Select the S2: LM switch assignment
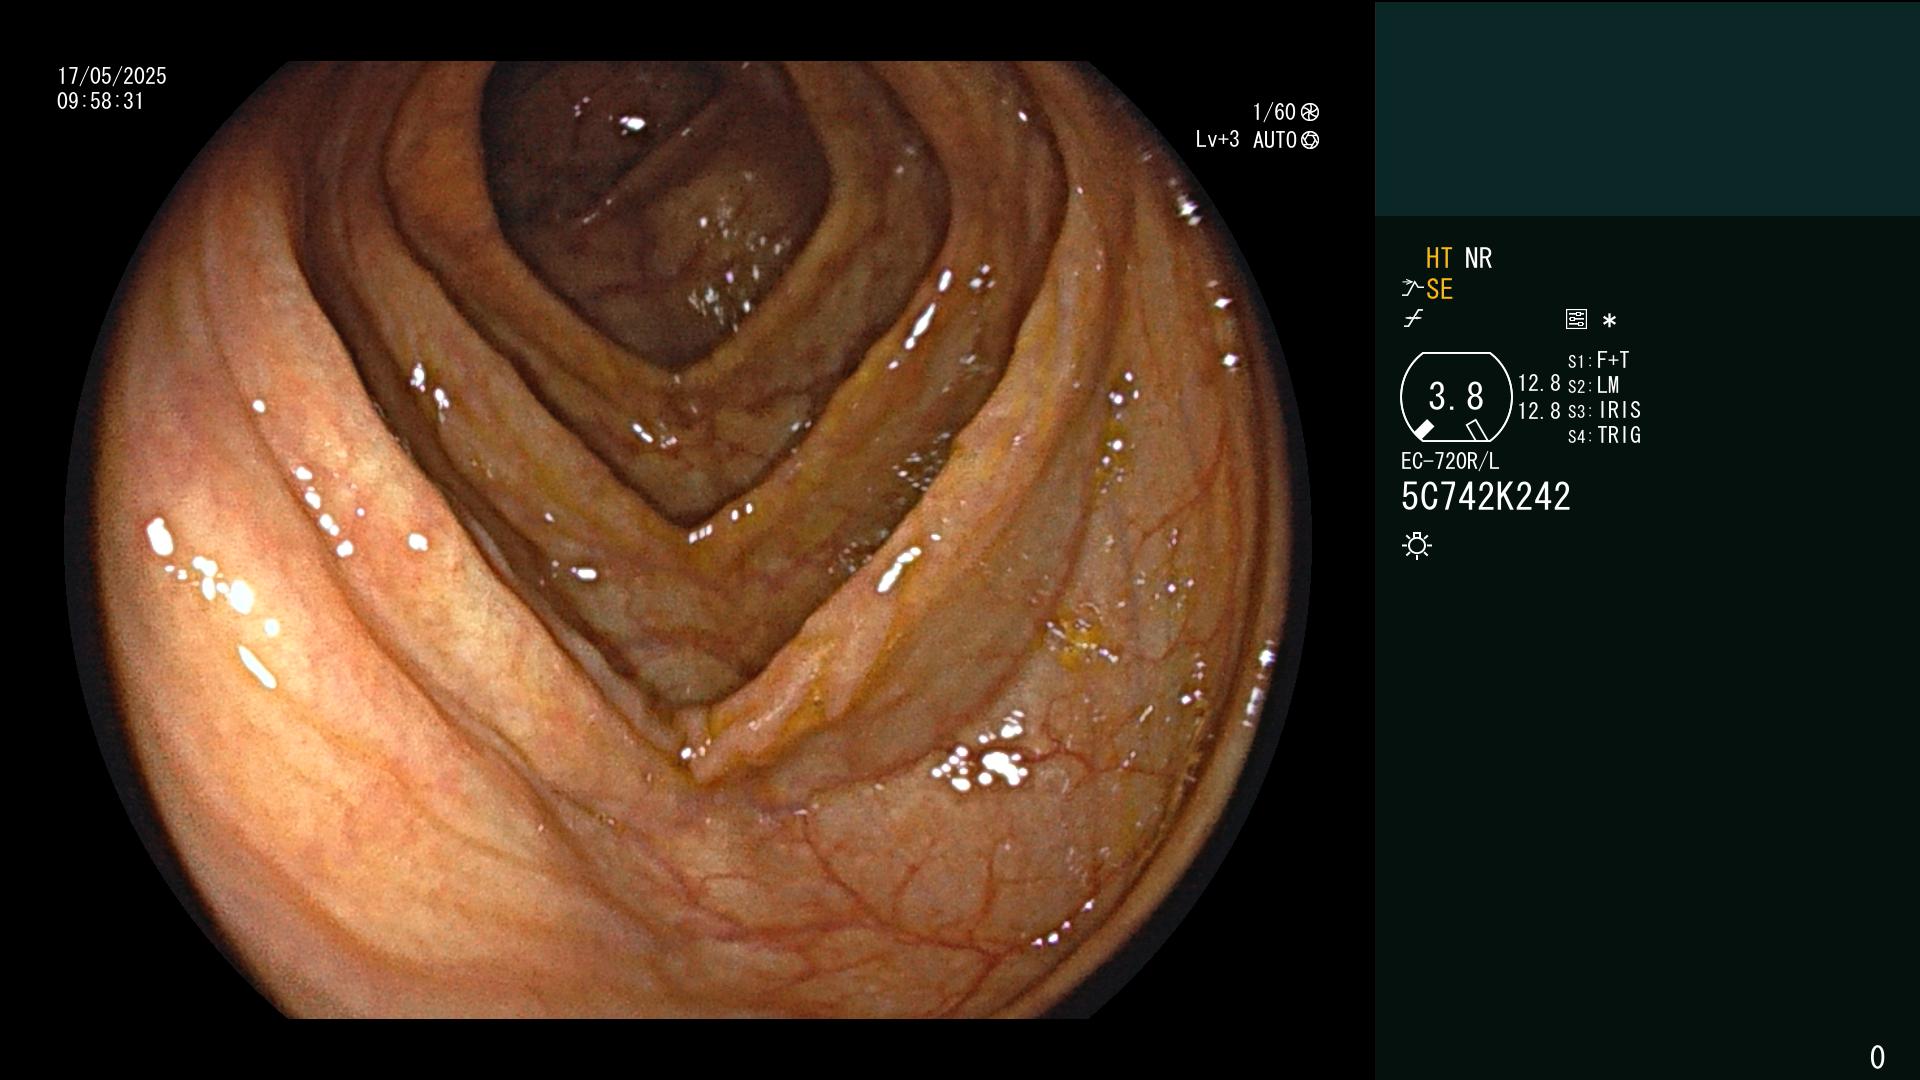The height and width of the screenshot is (1080, 1920). pyautogui.click(x=1593, y=385)
